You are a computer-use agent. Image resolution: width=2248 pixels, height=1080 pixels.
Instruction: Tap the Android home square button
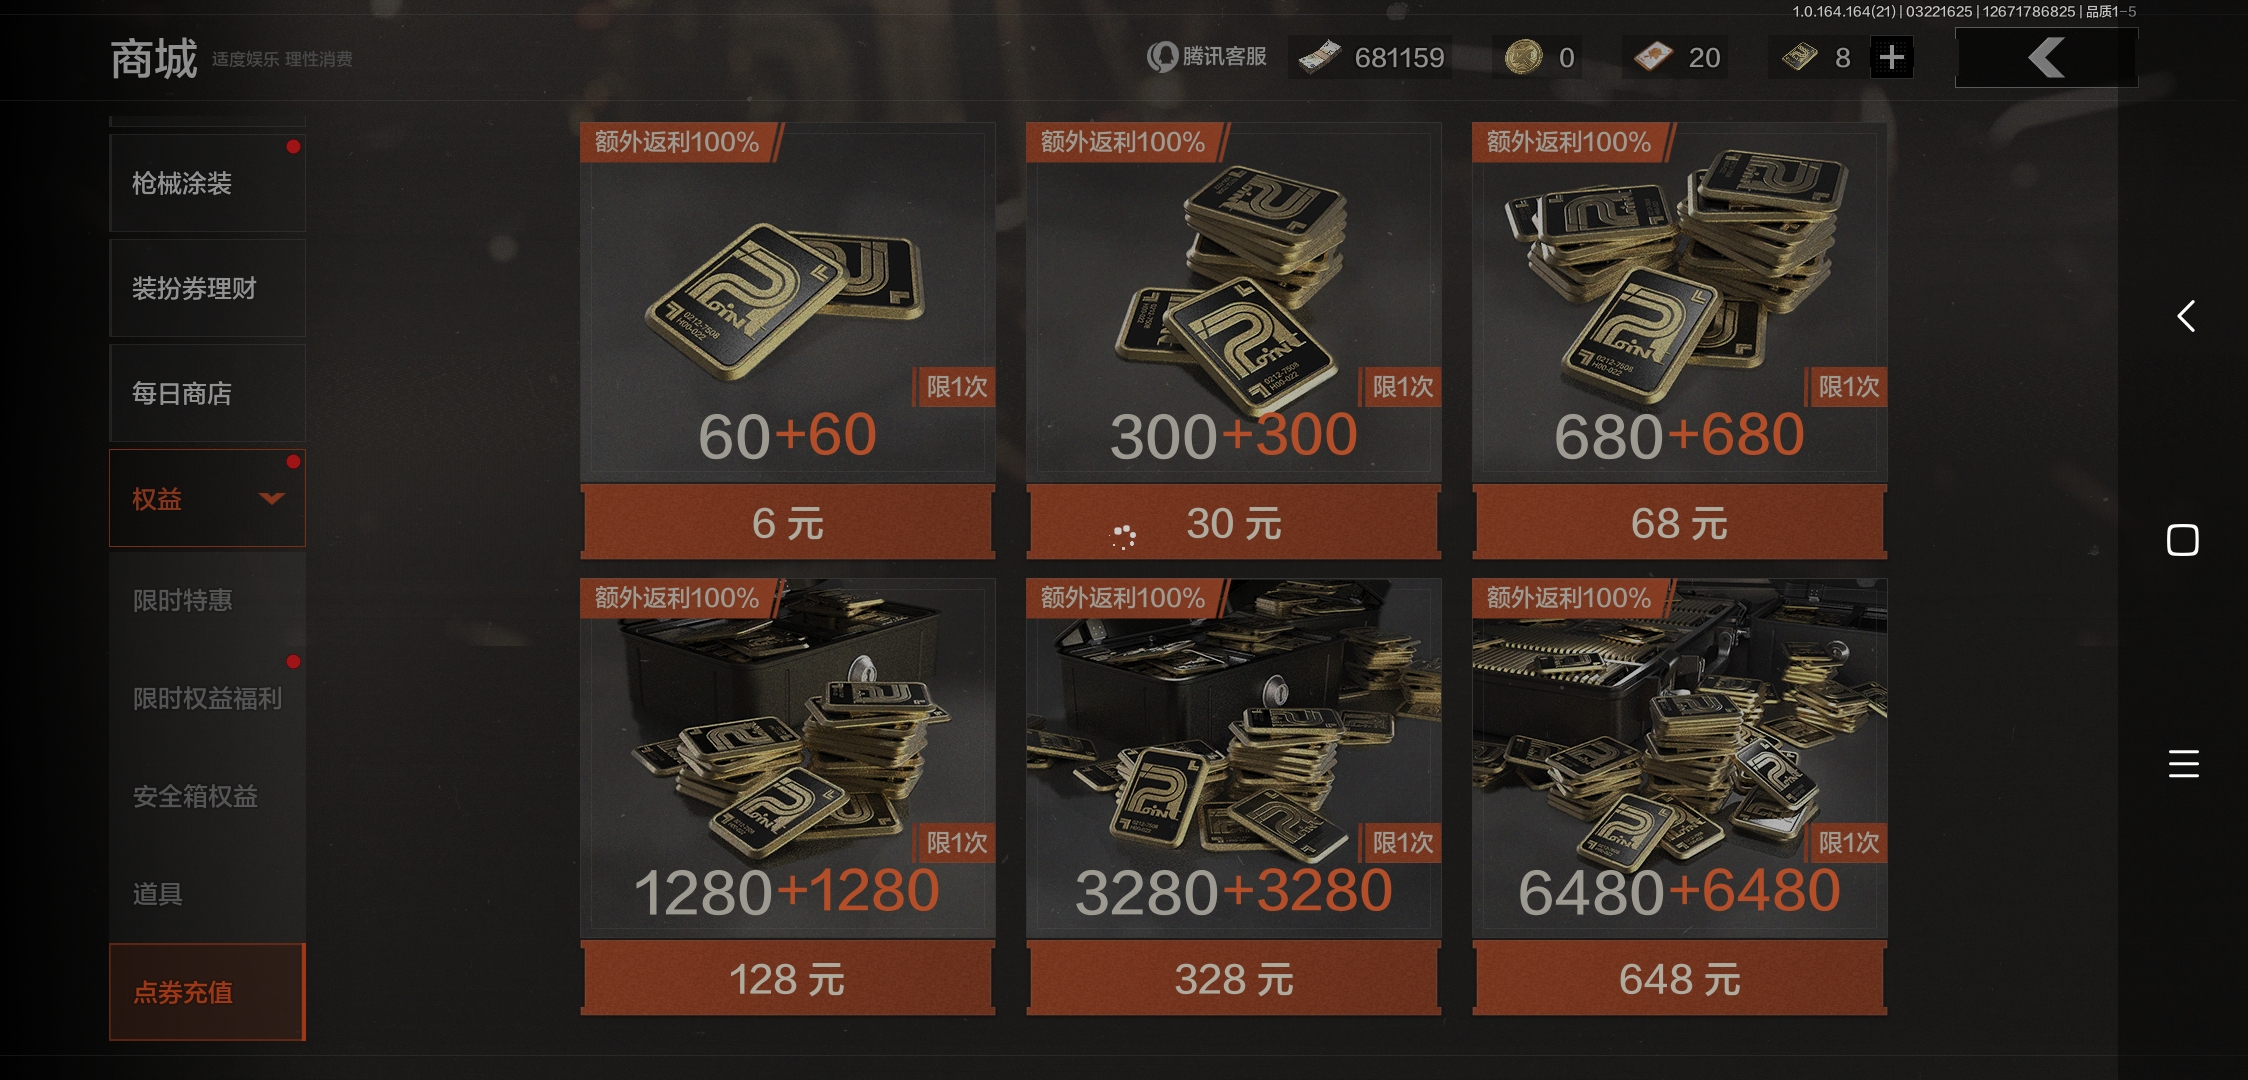[x=2183, y=540]
